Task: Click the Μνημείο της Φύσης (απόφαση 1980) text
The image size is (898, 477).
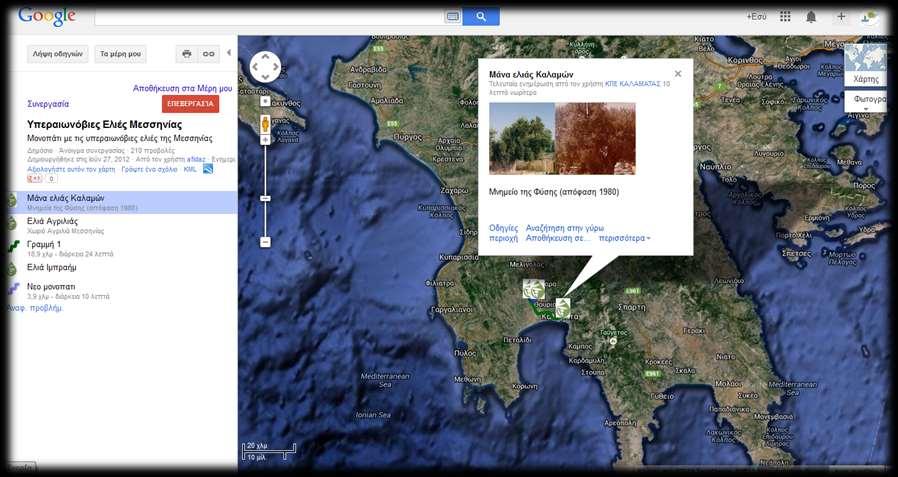Action: pyautogui.click(x=554, y=192)
